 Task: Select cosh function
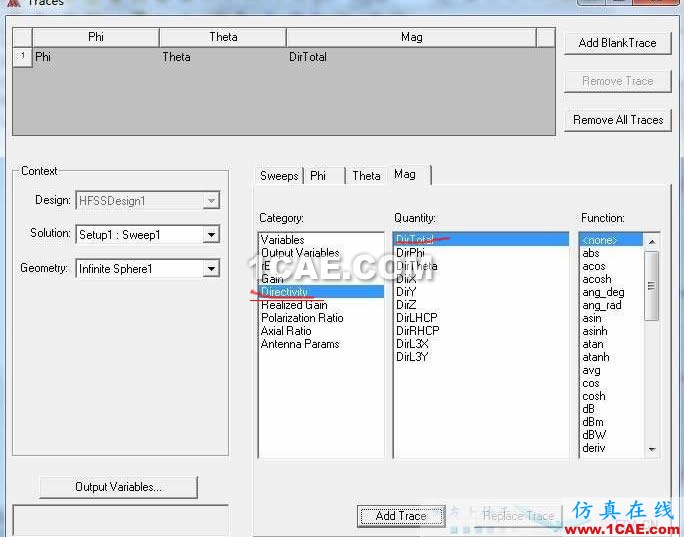pyautogui.click(x=611, y=396)
